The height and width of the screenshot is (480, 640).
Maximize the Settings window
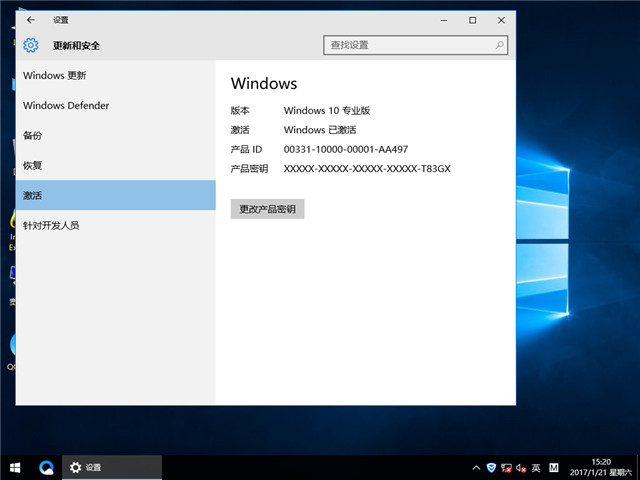(472, 20)
